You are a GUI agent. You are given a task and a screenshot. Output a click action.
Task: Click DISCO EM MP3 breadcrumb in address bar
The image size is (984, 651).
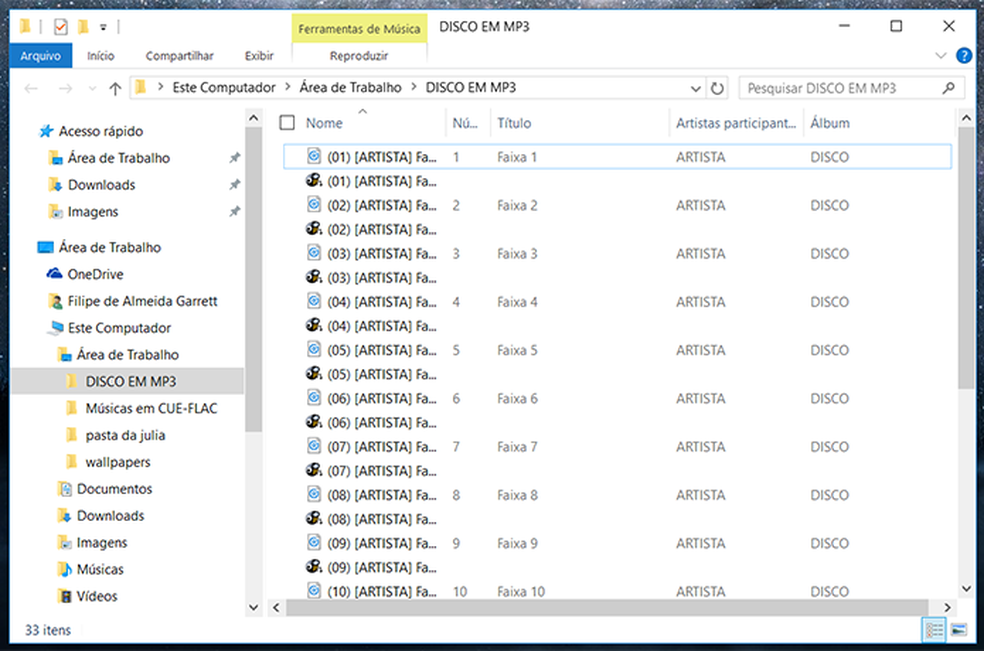[x=471, y=88]
